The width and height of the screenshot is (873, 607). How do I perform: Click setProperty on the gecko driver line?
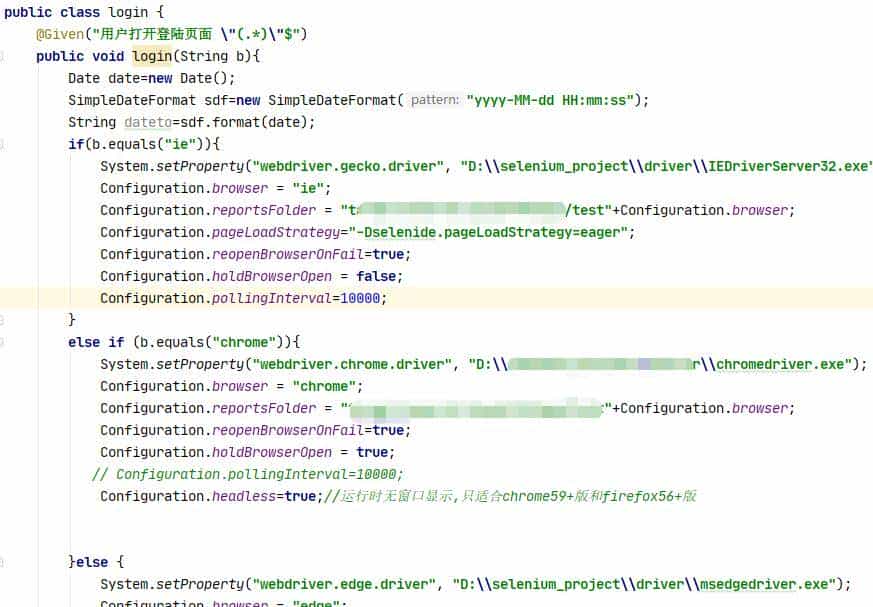[x=200, y=167]
